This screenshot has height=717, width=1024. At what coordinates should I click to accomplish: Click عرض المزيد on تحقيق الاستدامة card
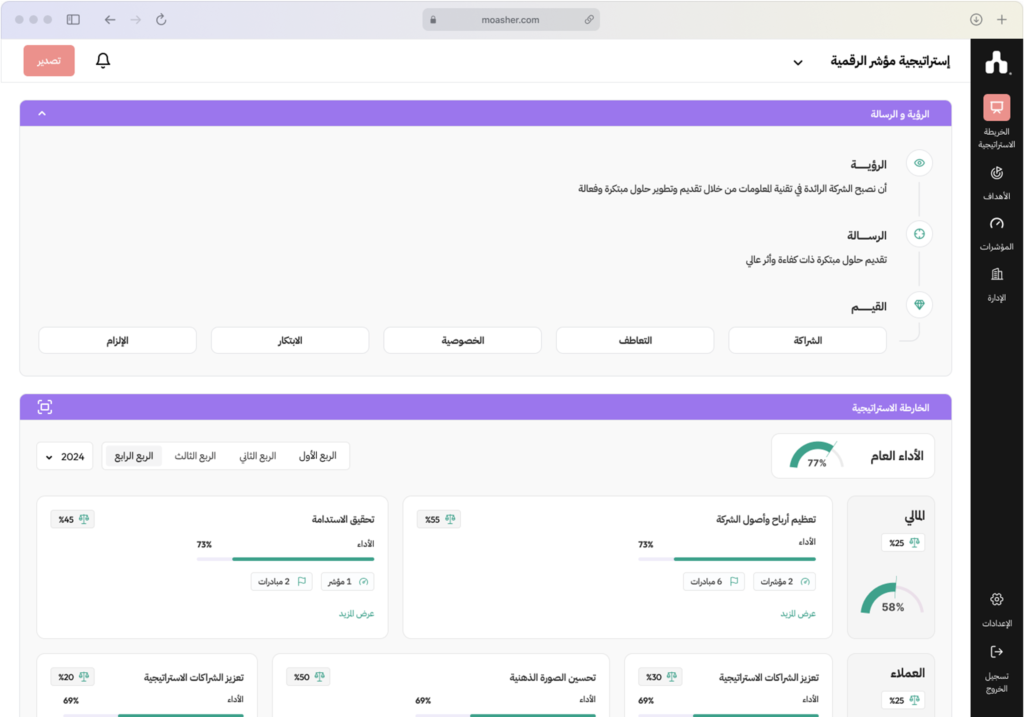click(357, 614)
